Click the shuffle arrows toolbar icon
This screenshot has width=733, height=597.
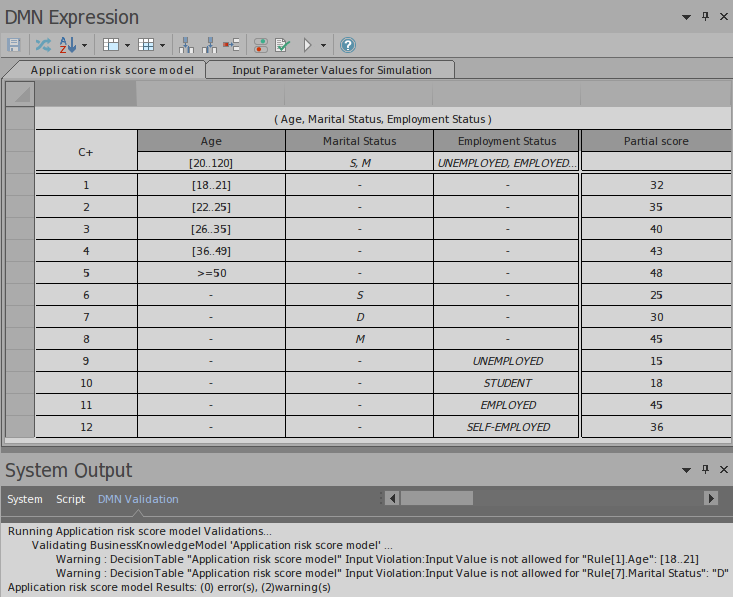tap(42, 45)
